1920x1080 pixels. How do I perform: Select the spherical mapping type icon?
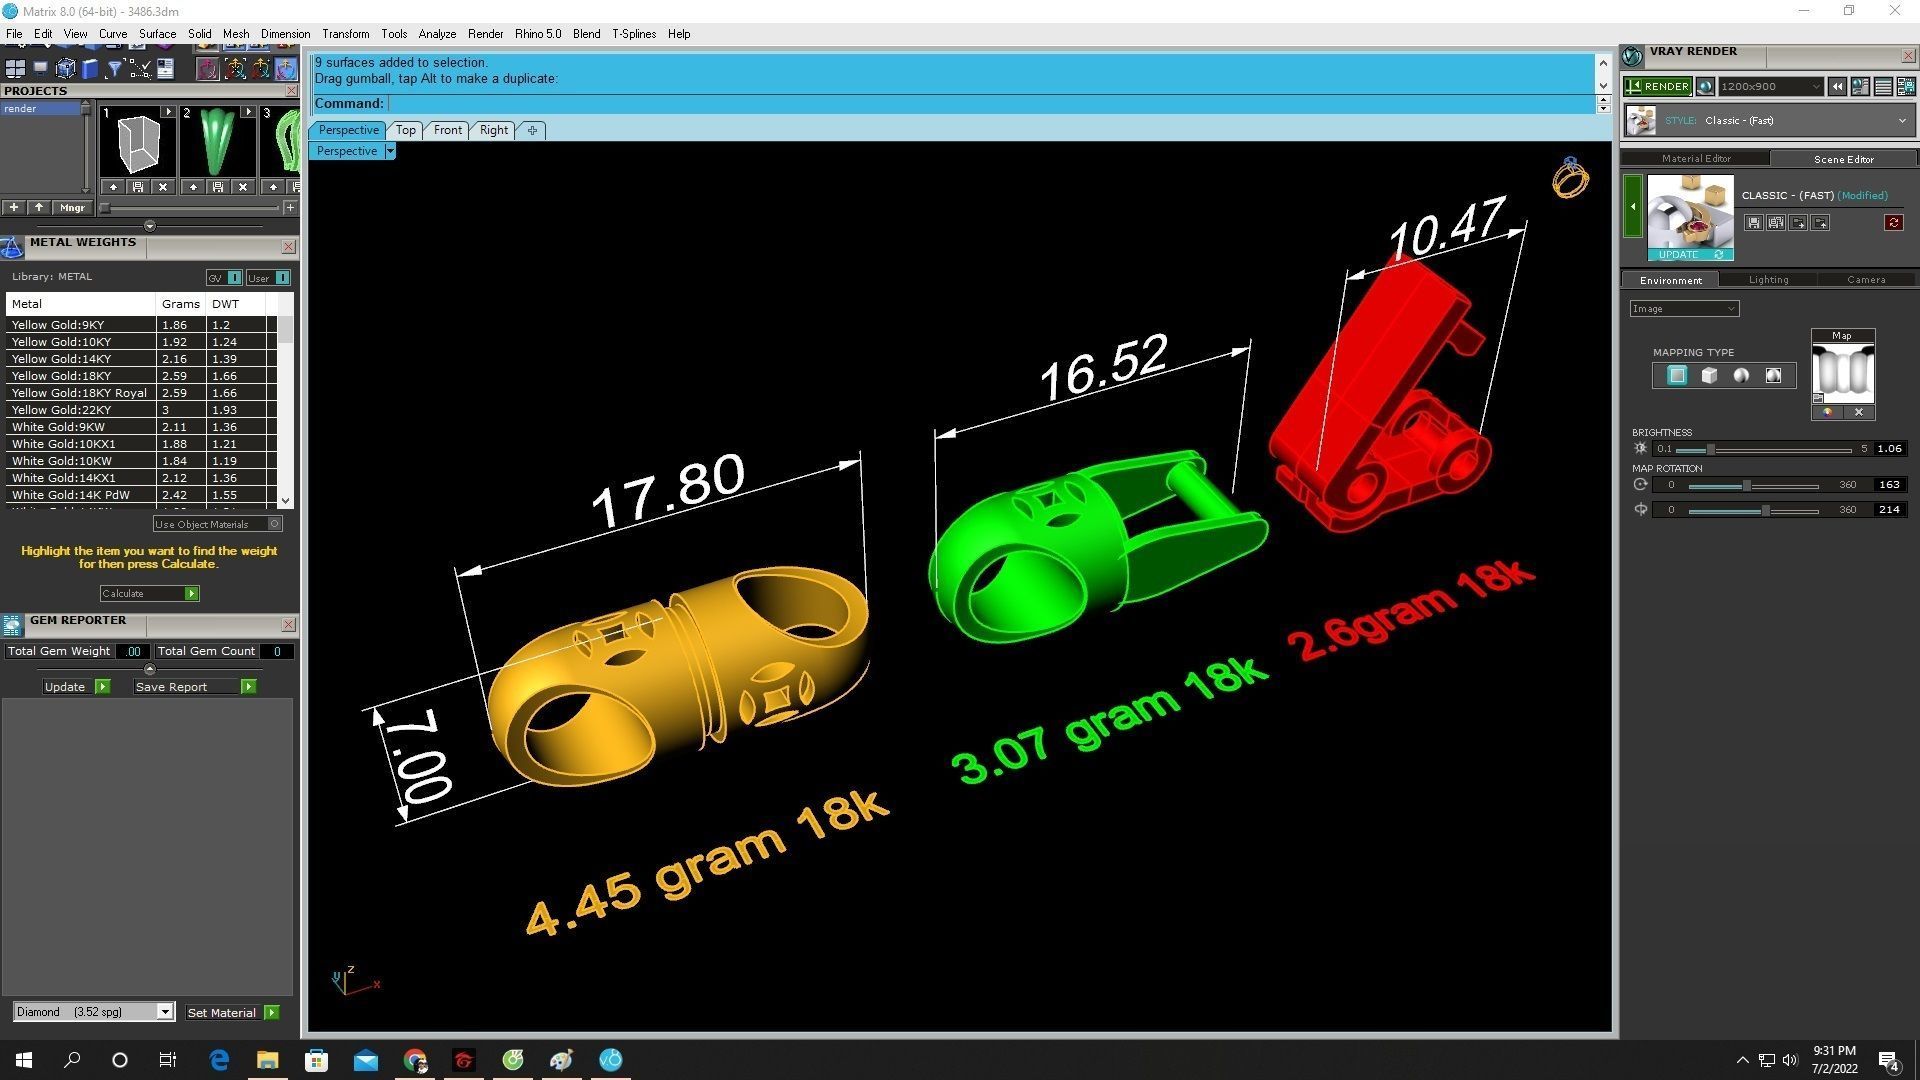[1741, 376]
